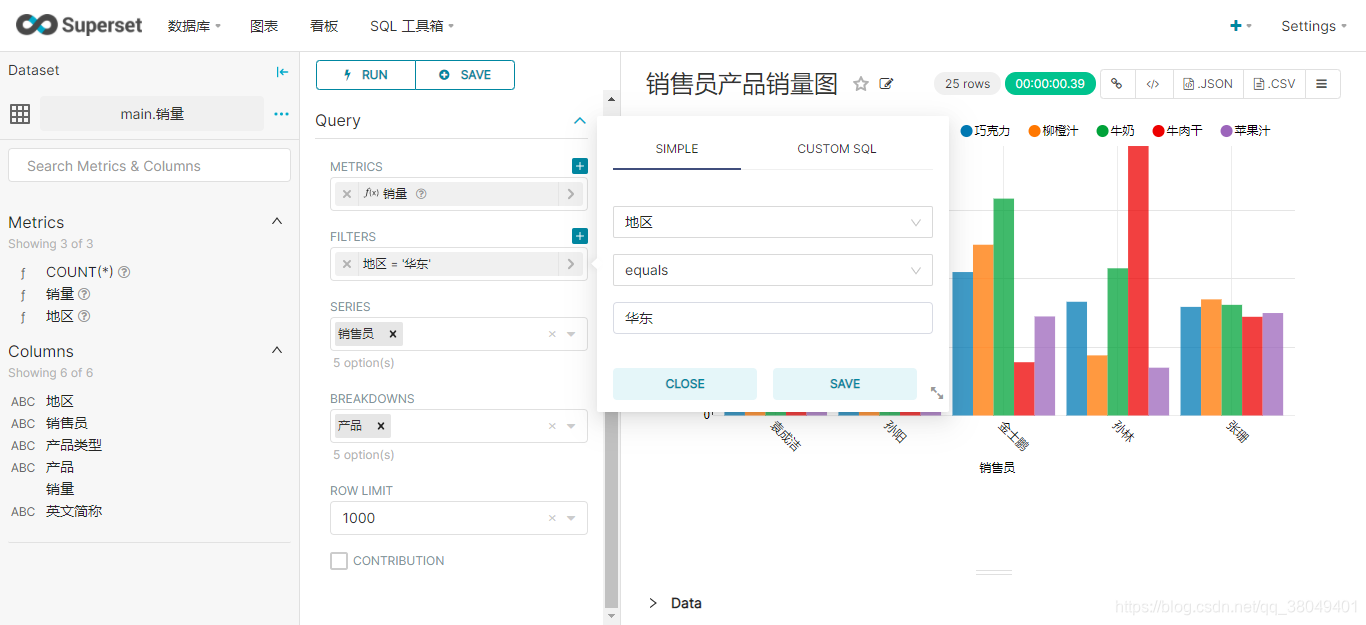This screenshot has height=625, width=1366.
Task: Click SAVE in the filter popover
Action: 845,384
